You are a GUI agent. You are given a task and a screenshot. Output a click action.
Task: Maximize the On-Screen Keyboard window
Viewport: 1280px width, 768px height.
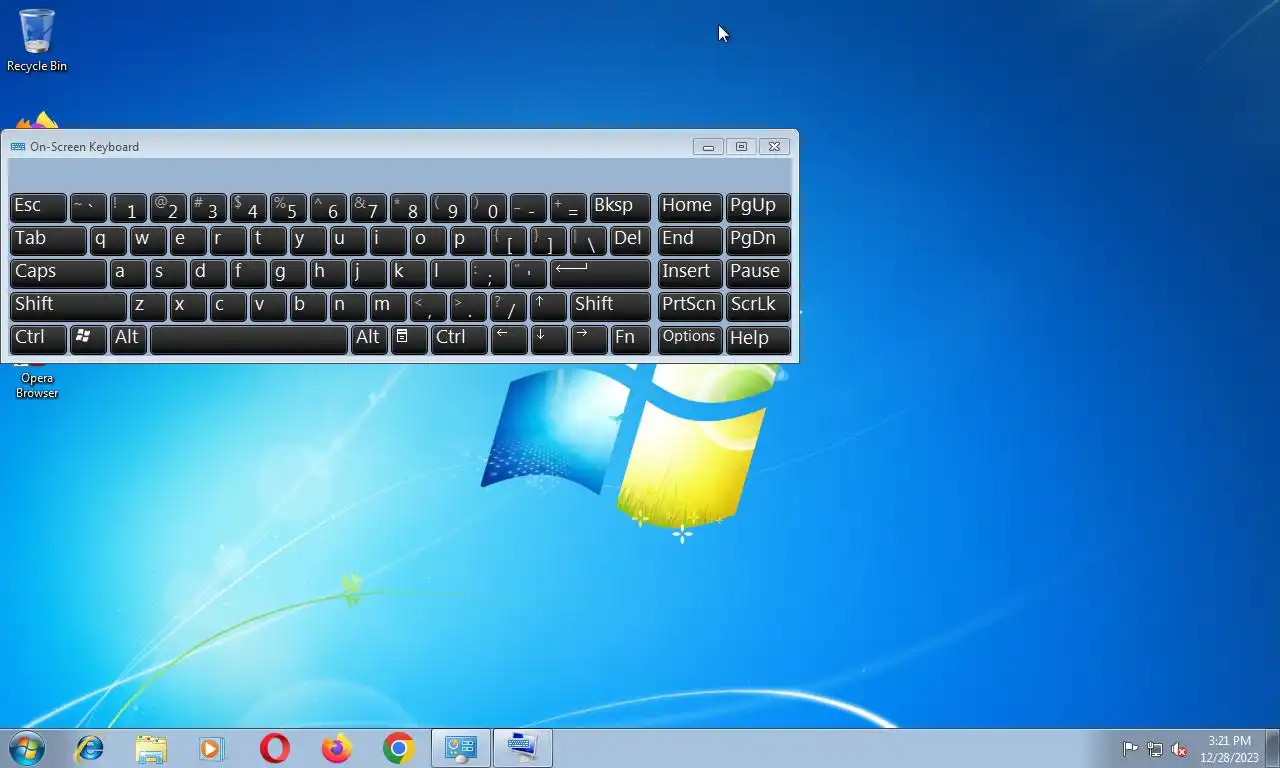(741, 147)
